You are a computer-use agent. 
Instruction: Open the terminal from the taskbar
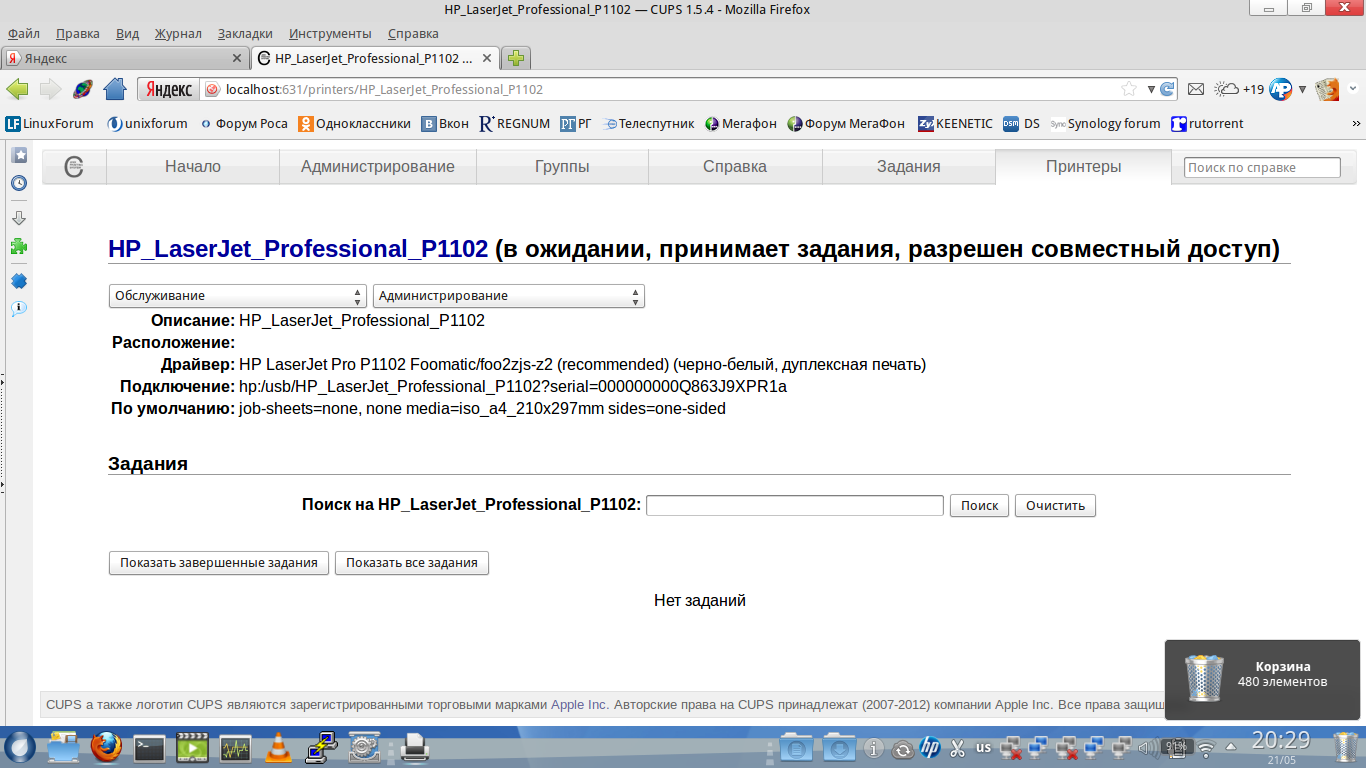coord(149,747)
